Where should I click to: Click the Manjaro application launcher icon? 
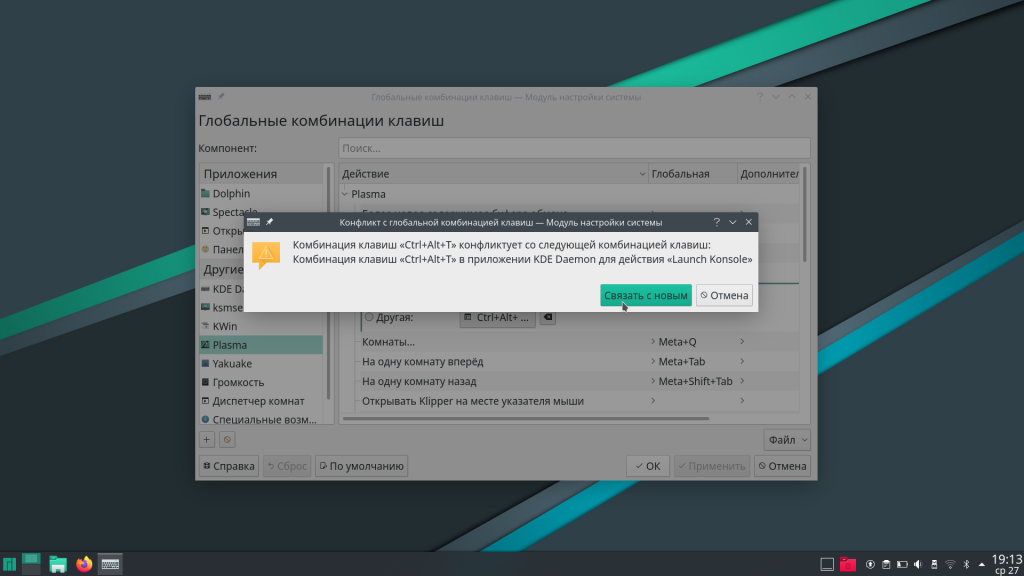pos(9,564)
